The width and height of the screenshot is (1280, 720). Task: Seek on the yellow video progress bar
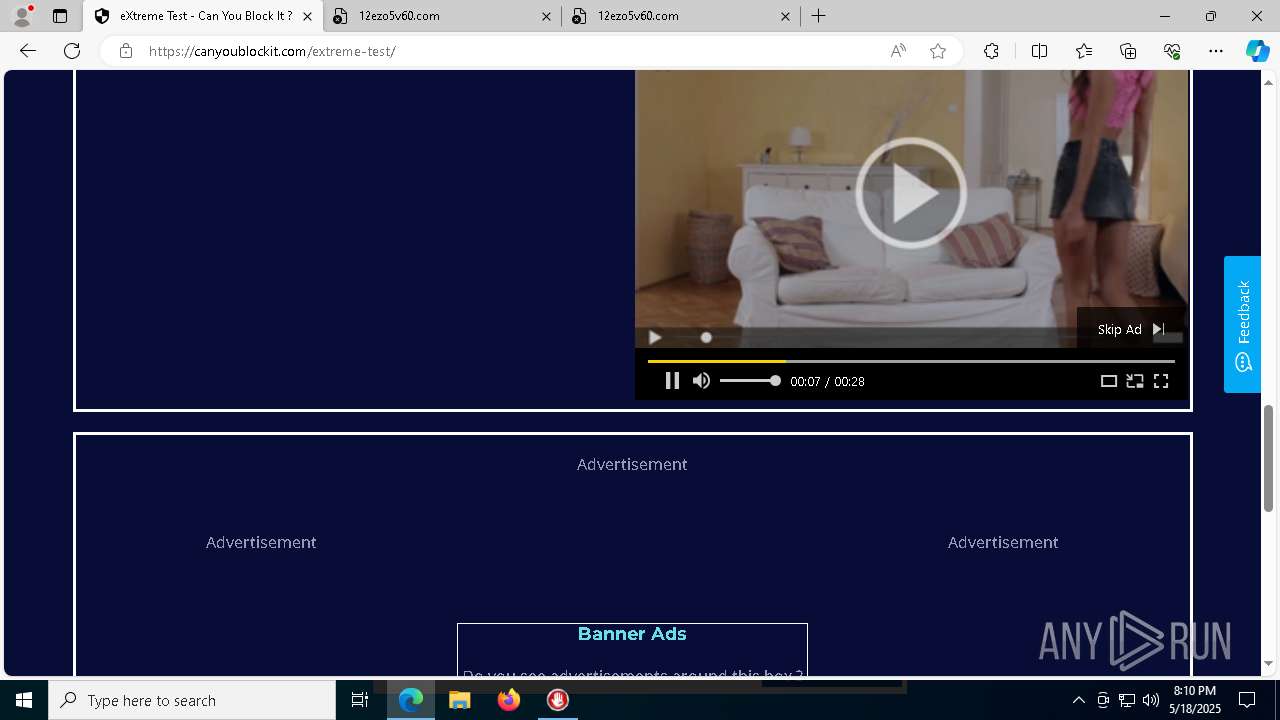click(x=911, y=361)
